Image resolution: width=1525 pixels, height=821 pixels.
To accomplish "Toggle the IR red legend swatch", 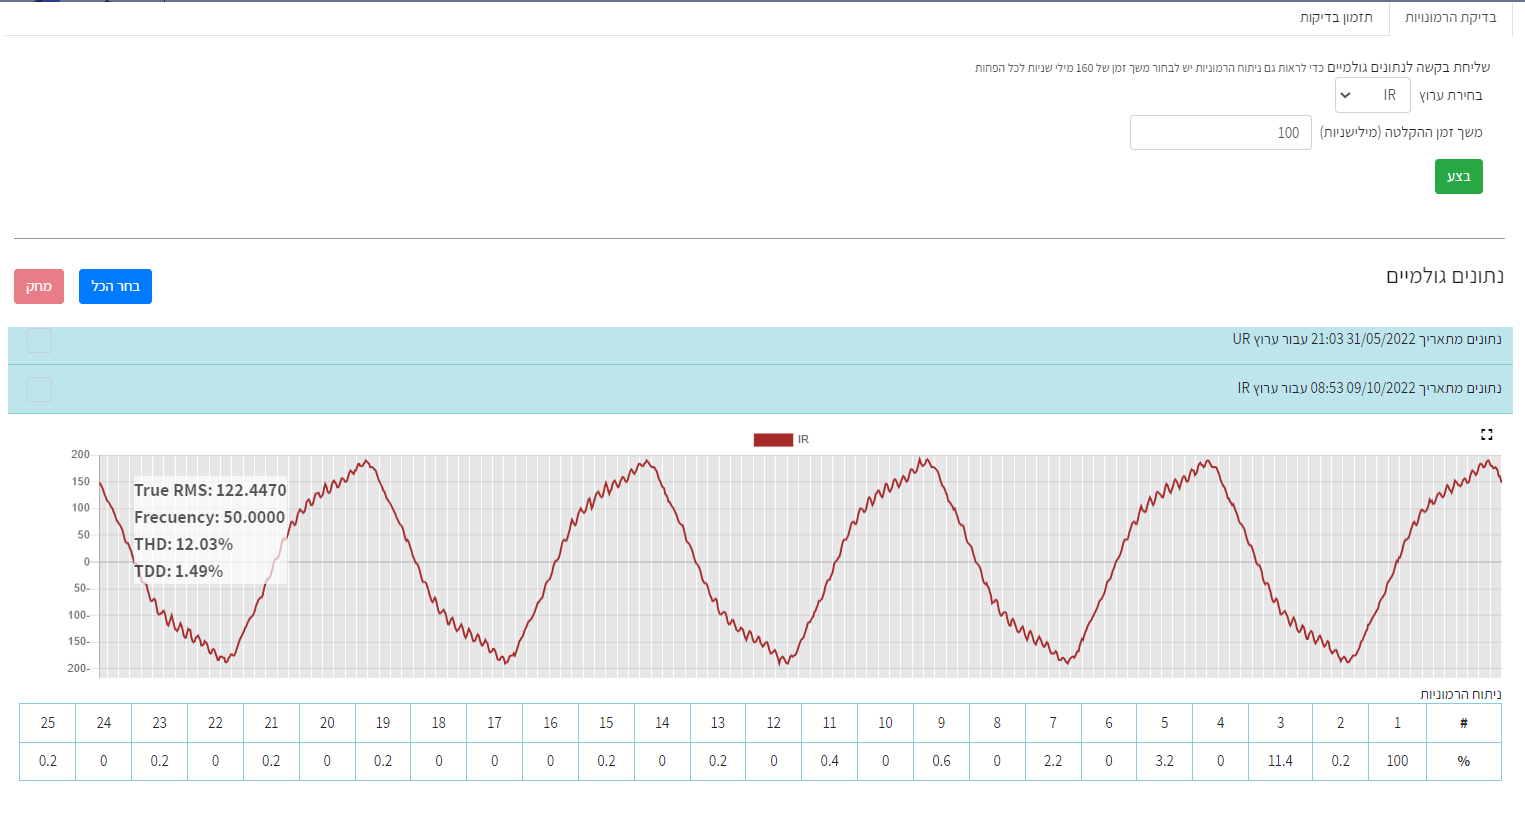I will tap(773, 440).
